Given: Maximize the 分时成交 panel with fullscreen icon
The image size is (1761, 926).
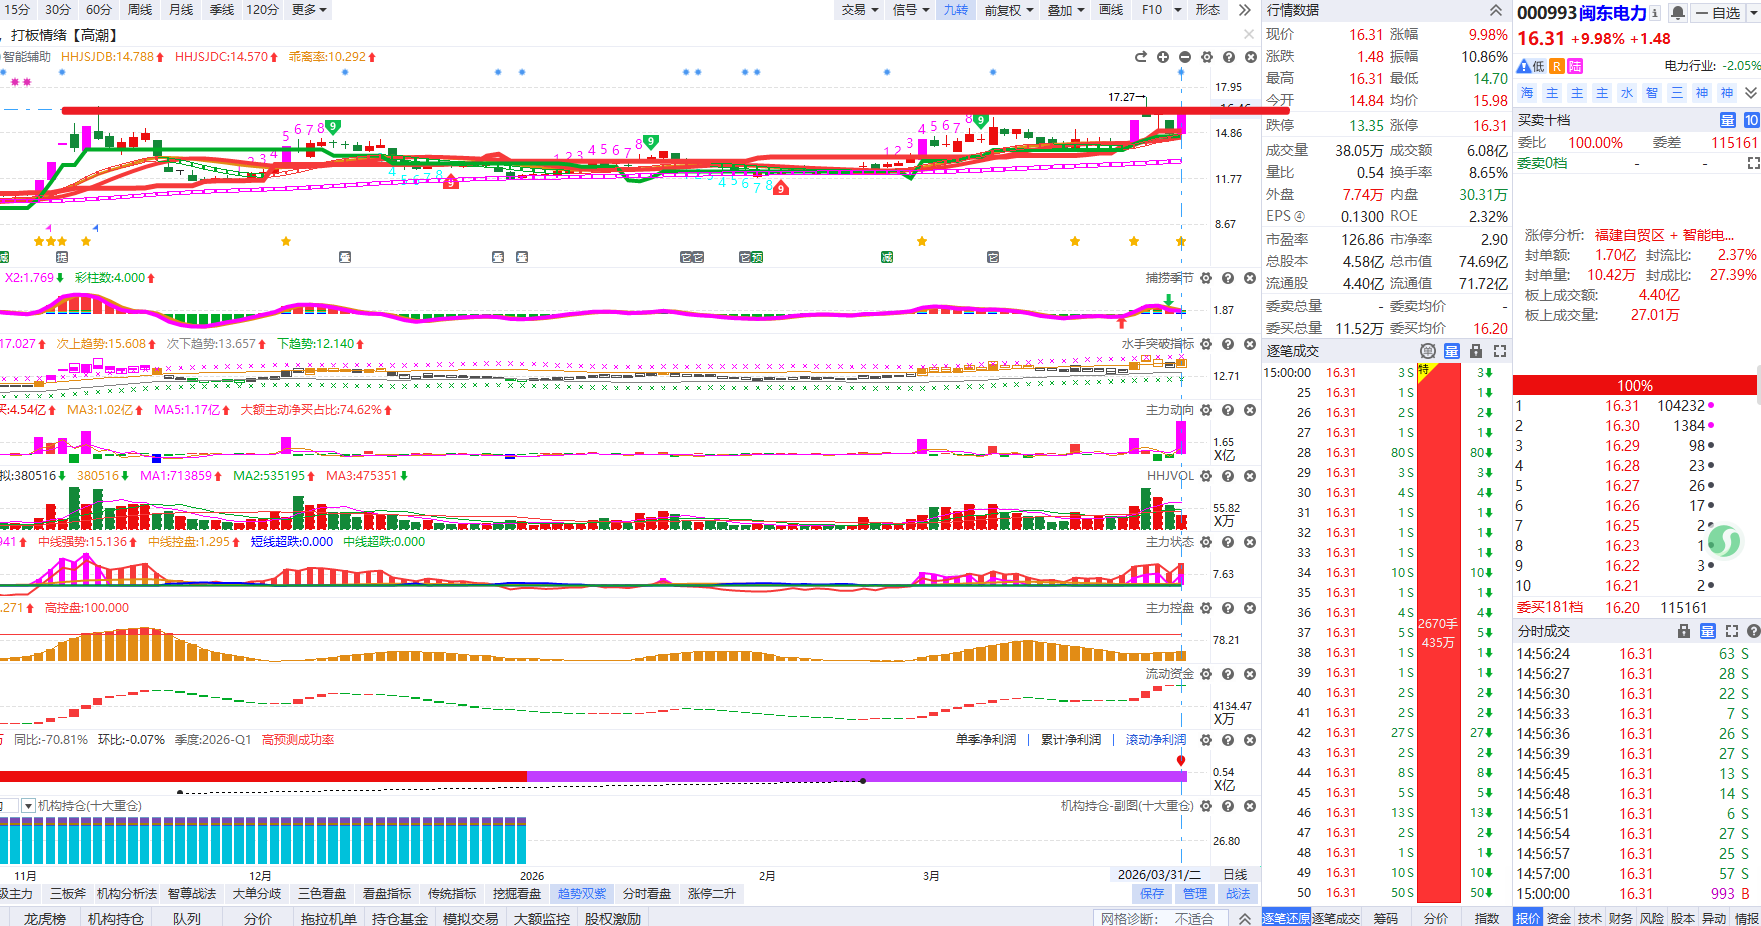Looking at the screenshot, I should (x=1732, y=631).
